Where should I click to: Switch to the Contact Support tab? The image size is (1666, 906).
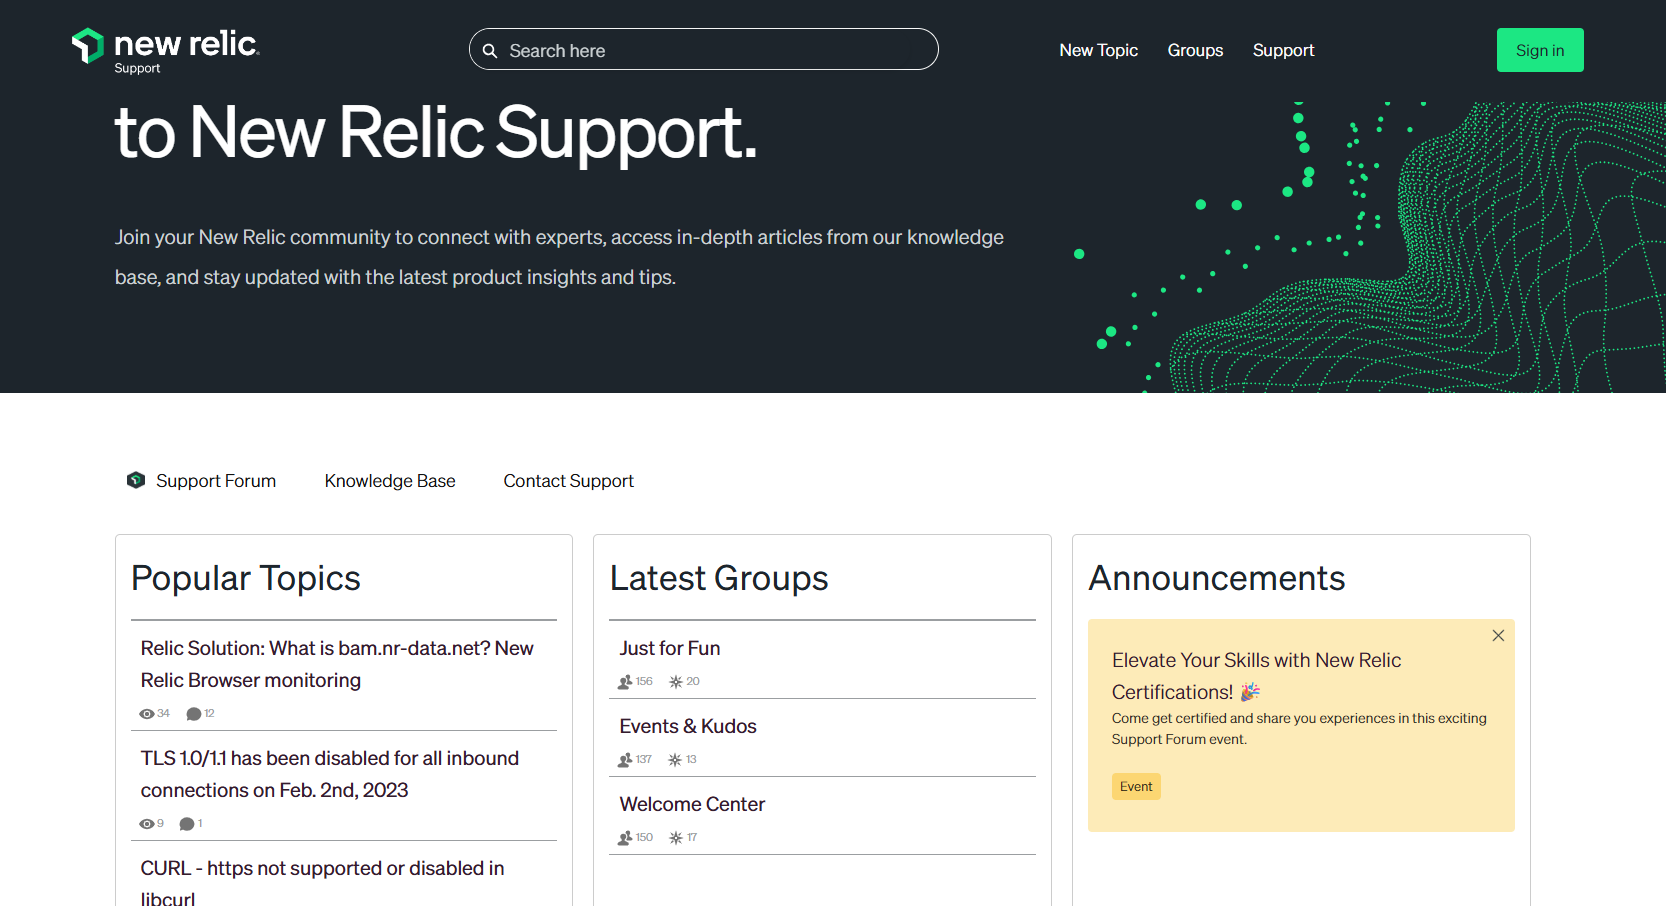click(x=568, y=480)
